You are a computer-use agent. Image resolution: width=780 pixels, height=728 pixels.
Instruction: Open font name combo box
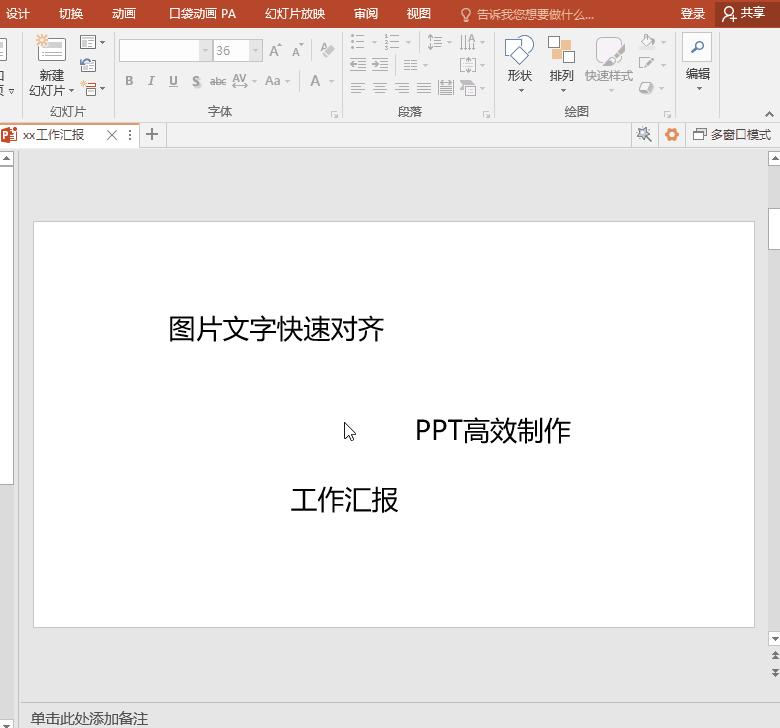click(x=166, y=50)
